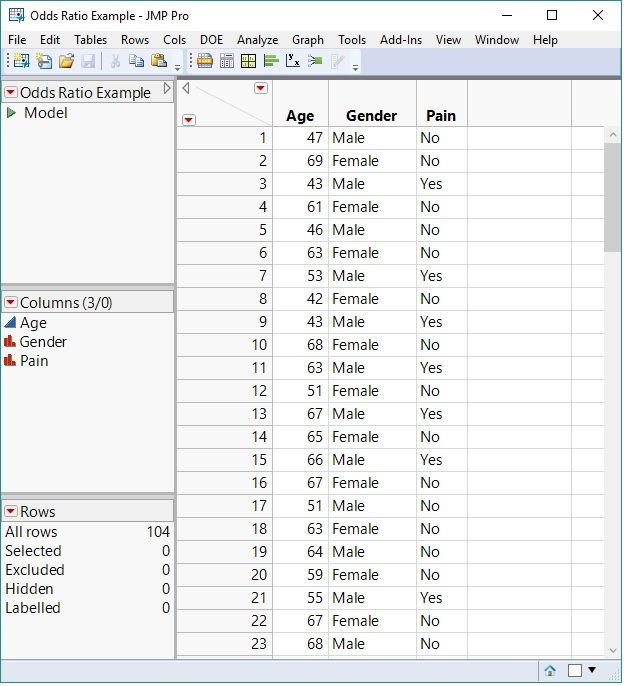627x686 pixels.
Task: Open the Rows panel red triangle menu
Action: coord(11,512)
